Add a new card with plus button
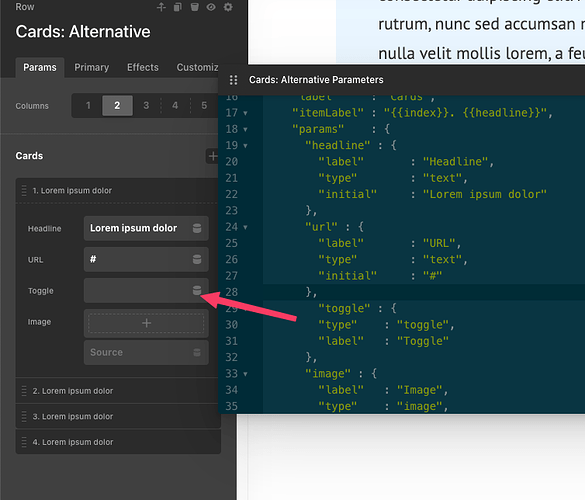585x500 pixels. coord(213,156)
